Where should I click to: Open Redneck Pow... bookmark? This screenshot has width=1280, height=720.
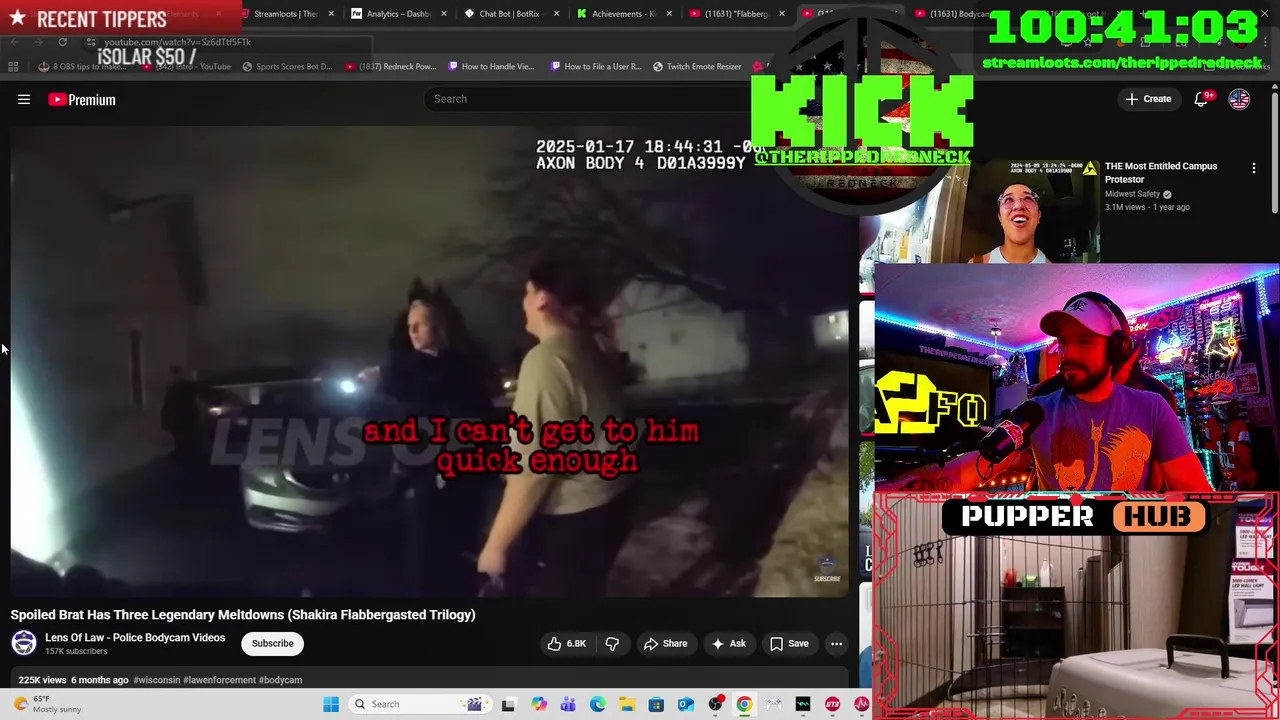[391, 66]
